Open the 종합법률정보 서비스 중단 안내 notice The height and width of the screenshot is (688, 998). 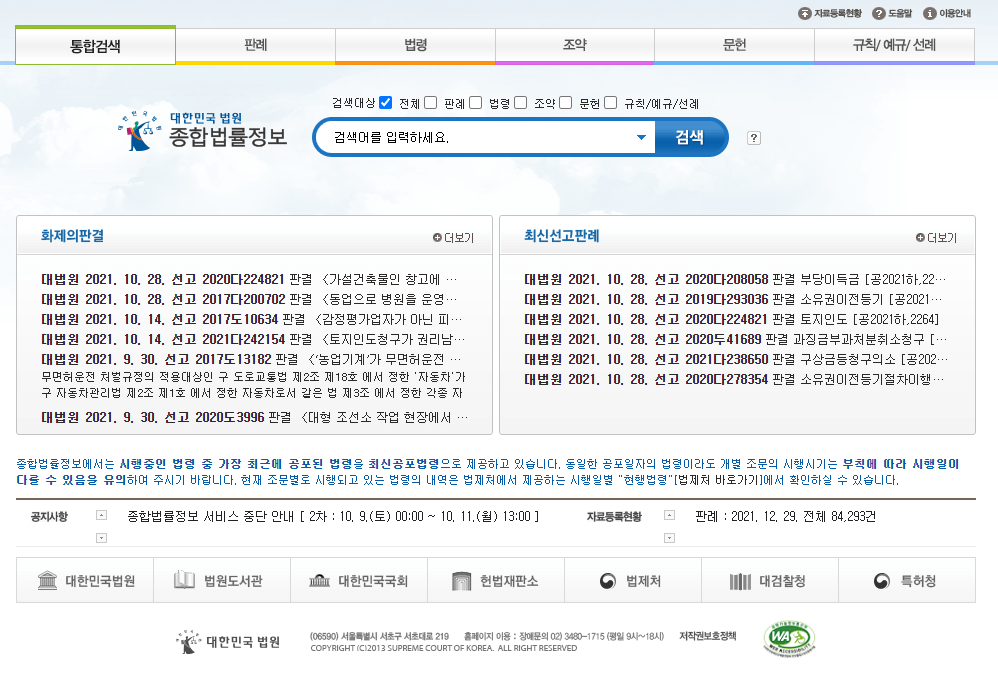(x=334, y=517)
